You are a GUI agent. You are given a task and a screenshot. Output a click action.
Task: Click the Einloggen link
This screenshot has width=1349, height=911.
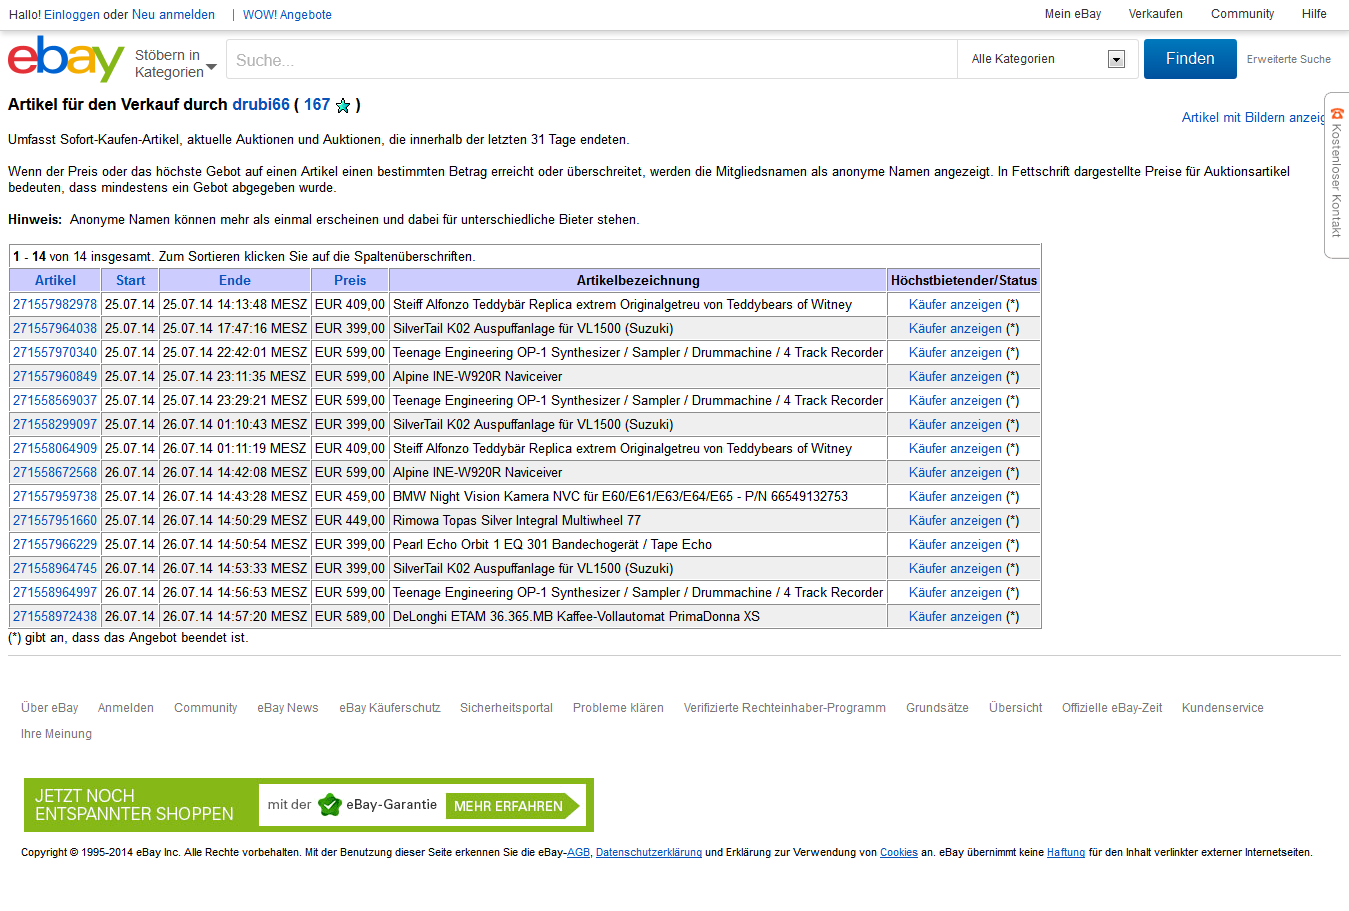[x=72, y=15]
